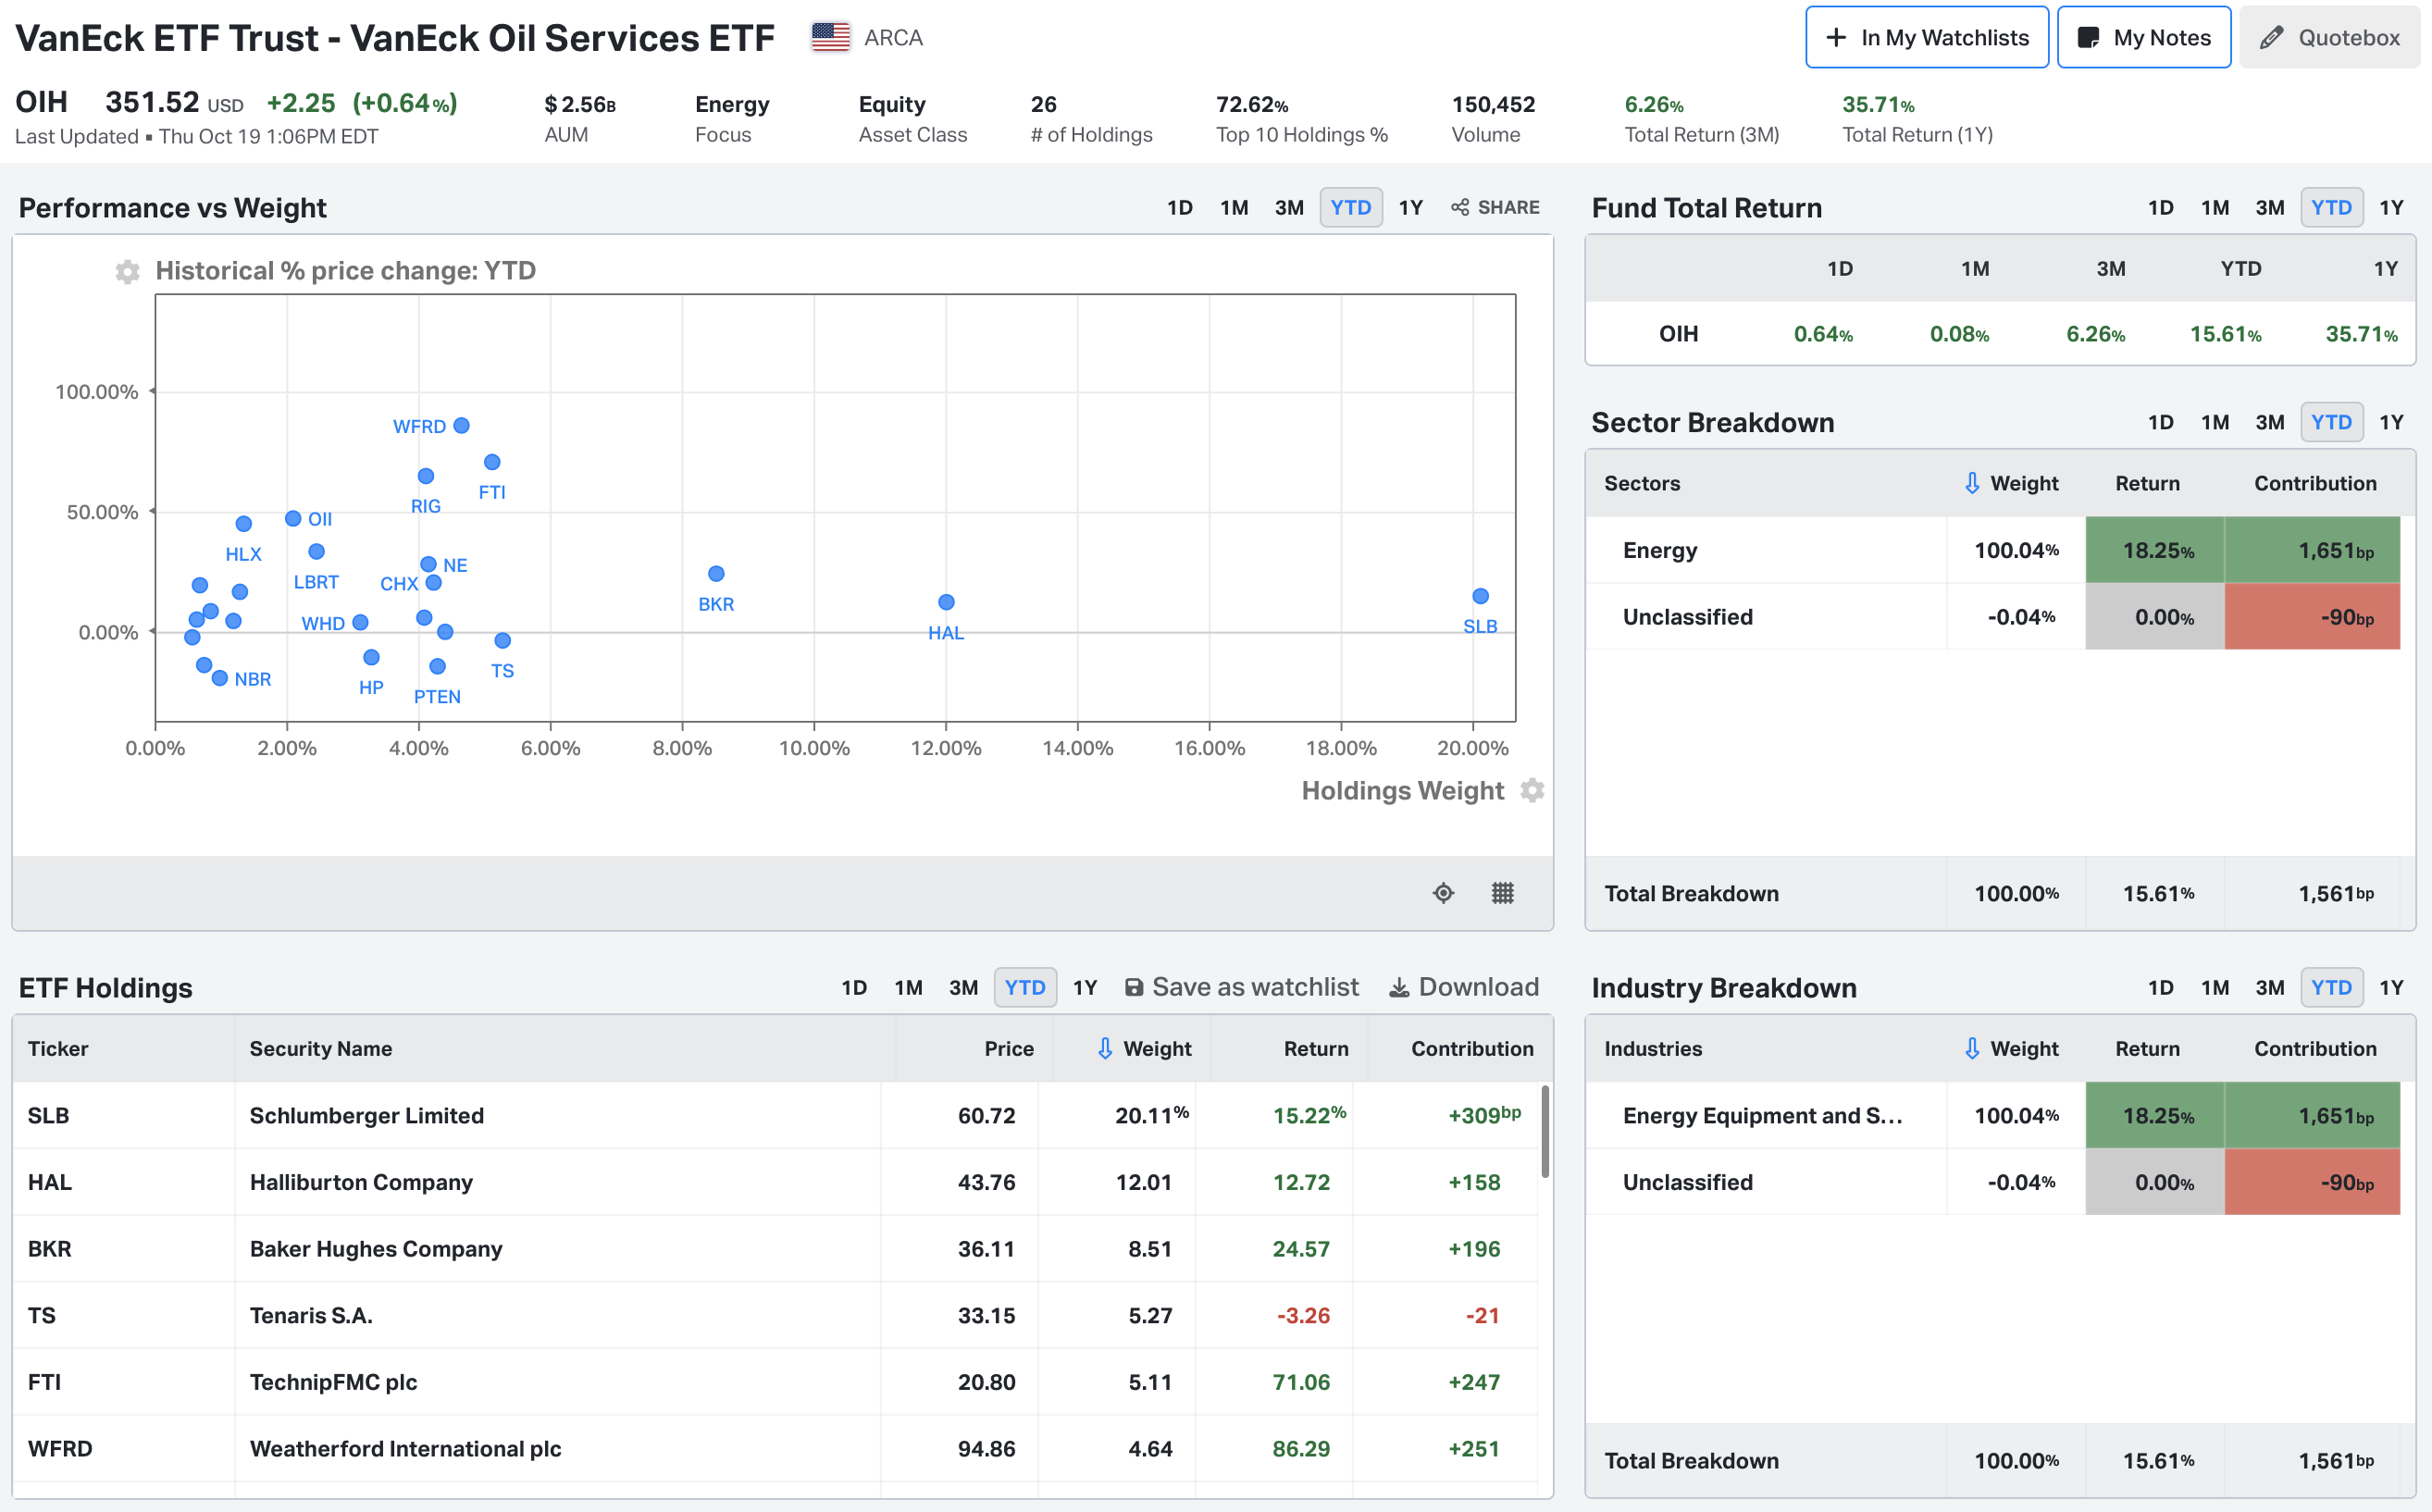Sort holdings by Price column

1009,1048
